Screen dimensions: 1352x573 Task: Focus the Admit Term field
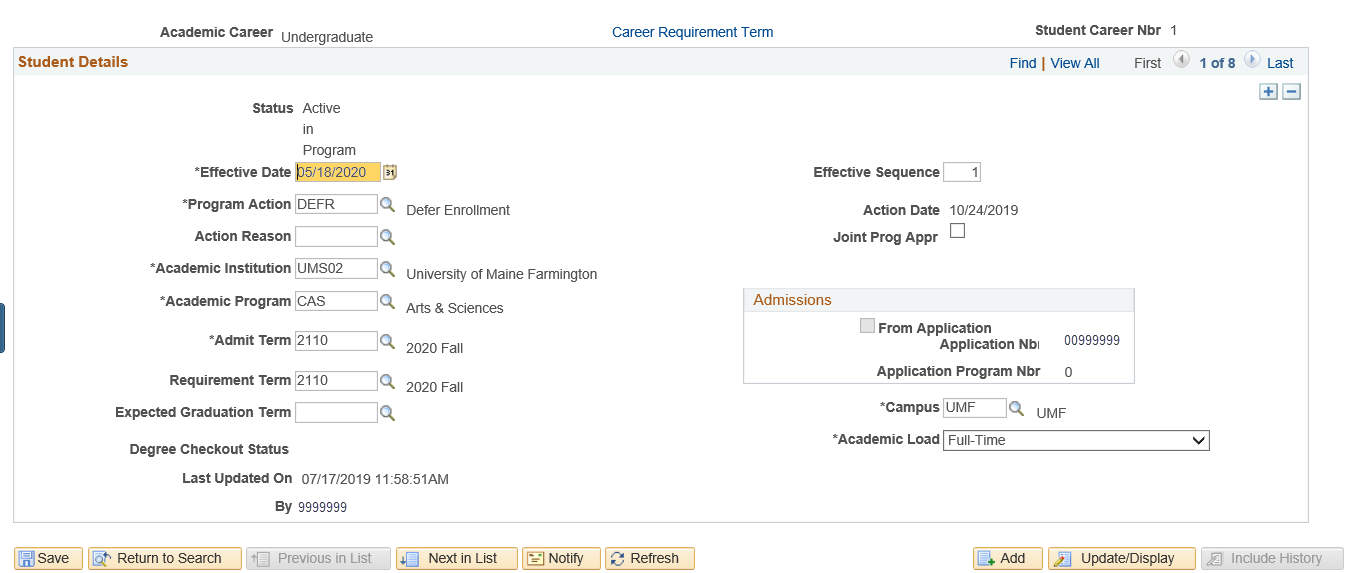[336, 341]
